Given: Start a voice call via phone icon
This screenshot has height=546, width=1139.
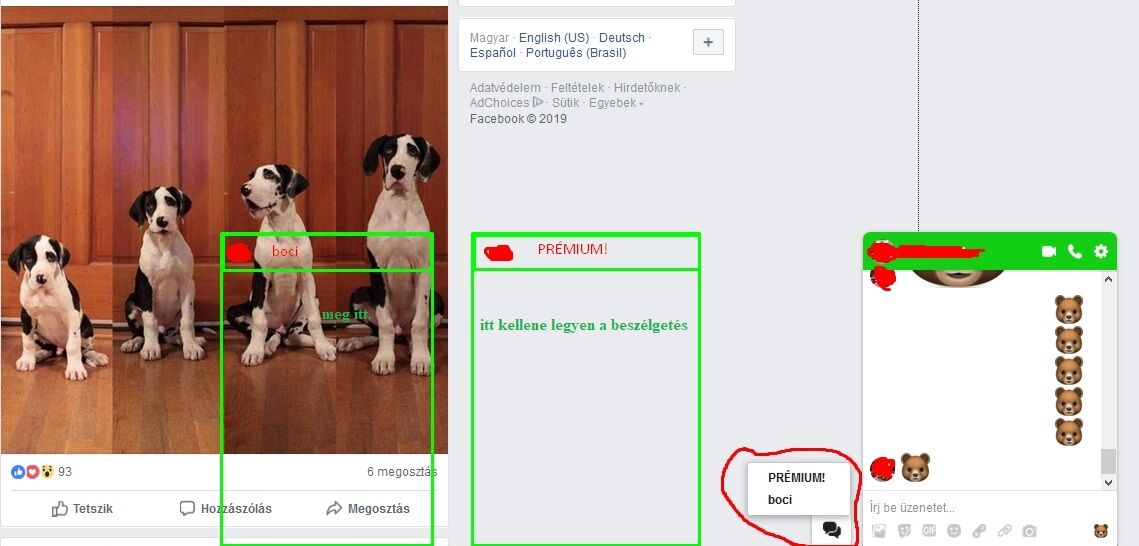Looking at the screenshot, I should click(1074, 251).
